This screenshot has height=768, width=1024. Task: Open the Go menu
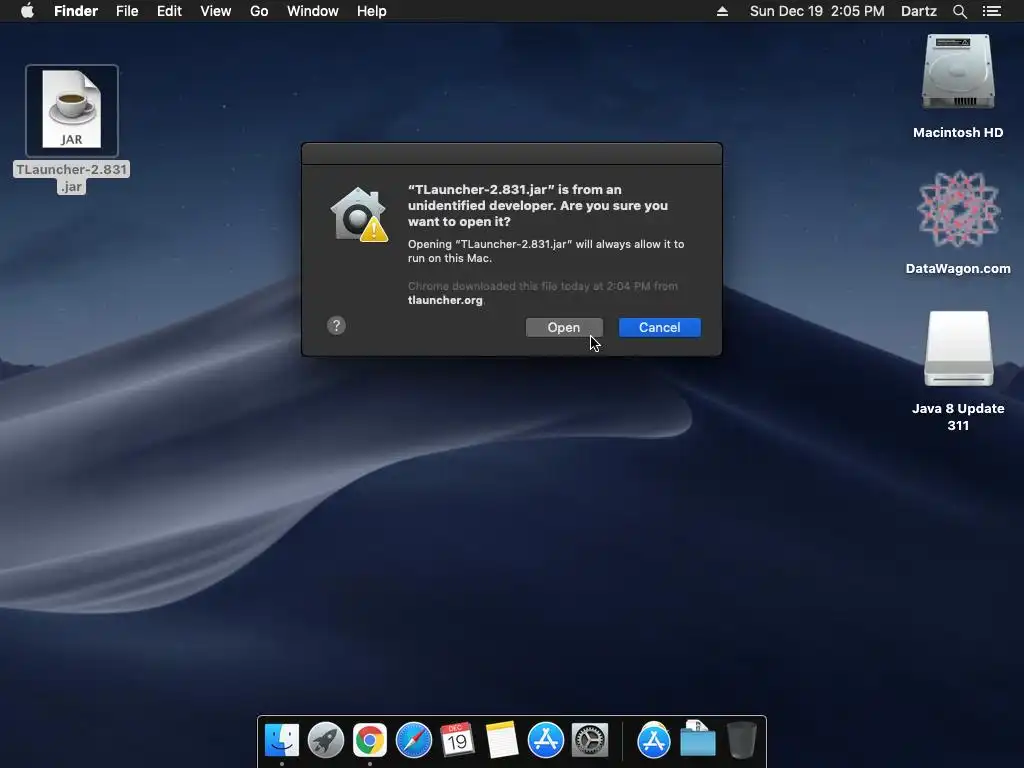(259, 11)
